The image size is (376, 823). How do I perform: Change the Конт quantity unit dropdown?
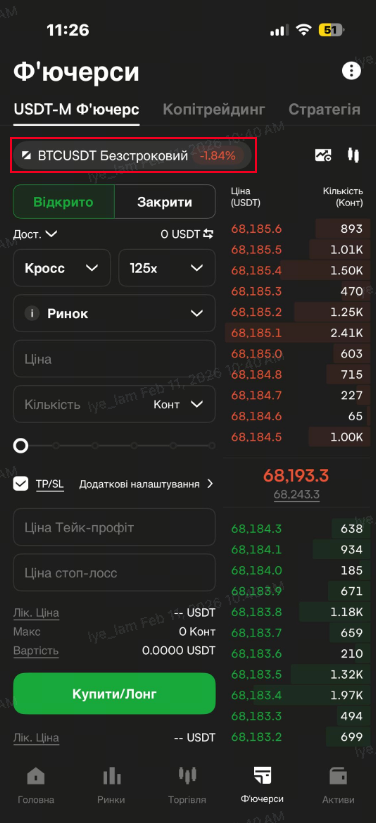[x=178, y=404]
